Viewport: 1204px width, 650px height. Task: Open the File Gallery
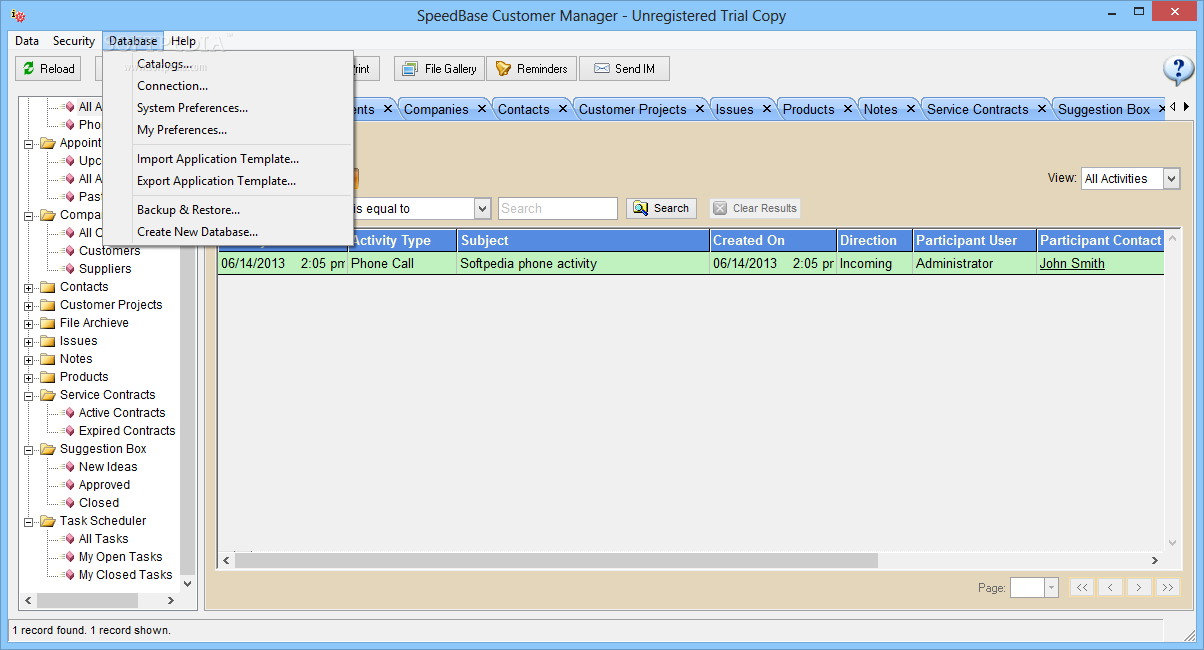point(439,69)
